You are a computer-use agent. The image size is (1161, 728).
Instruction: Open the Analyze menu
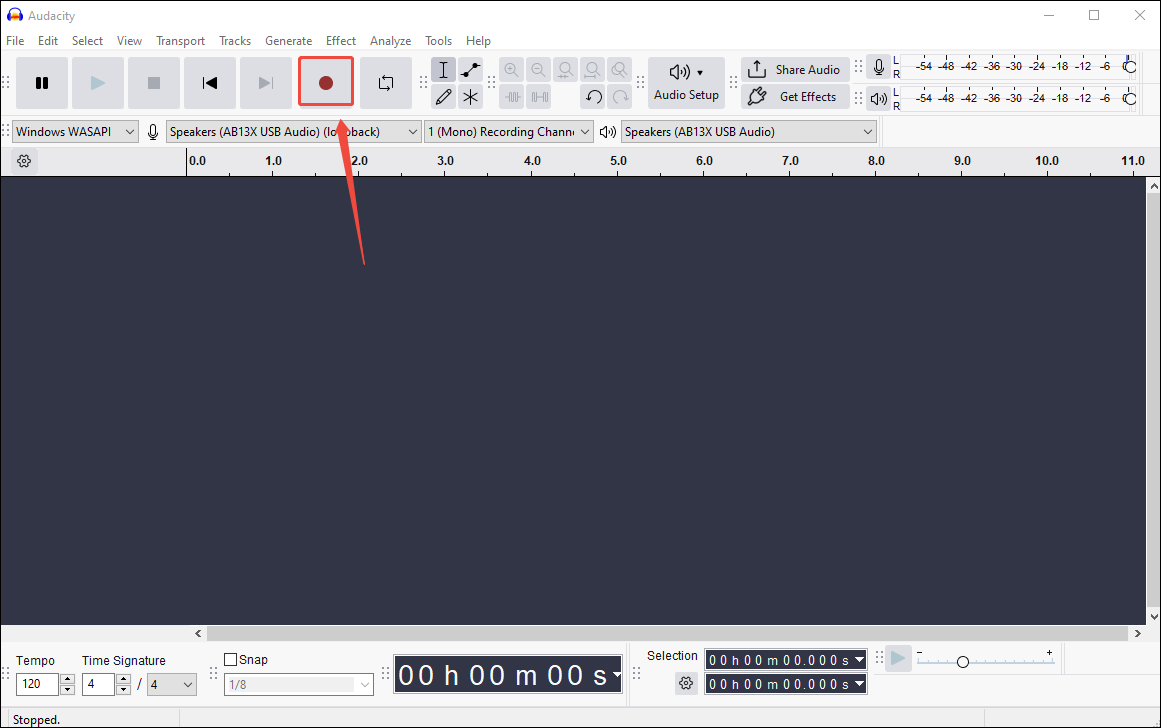click(390, 41)
